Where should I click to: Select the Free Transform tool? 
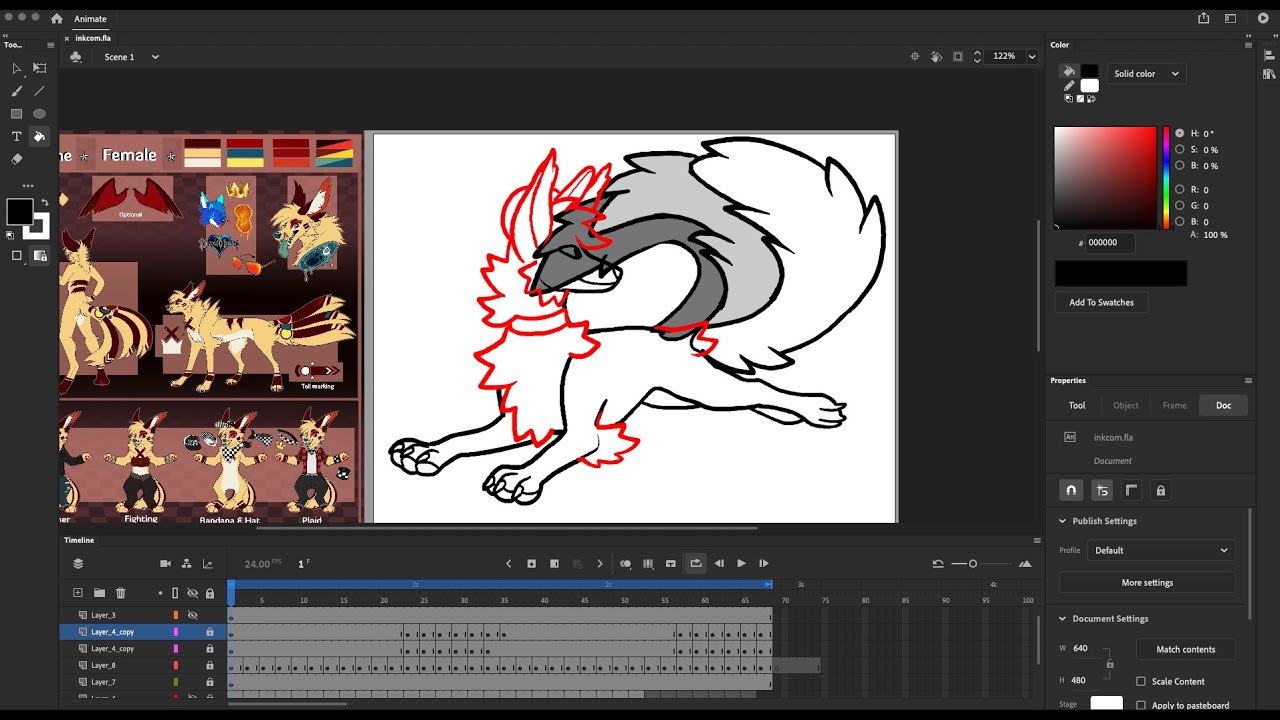pos(40,68)
